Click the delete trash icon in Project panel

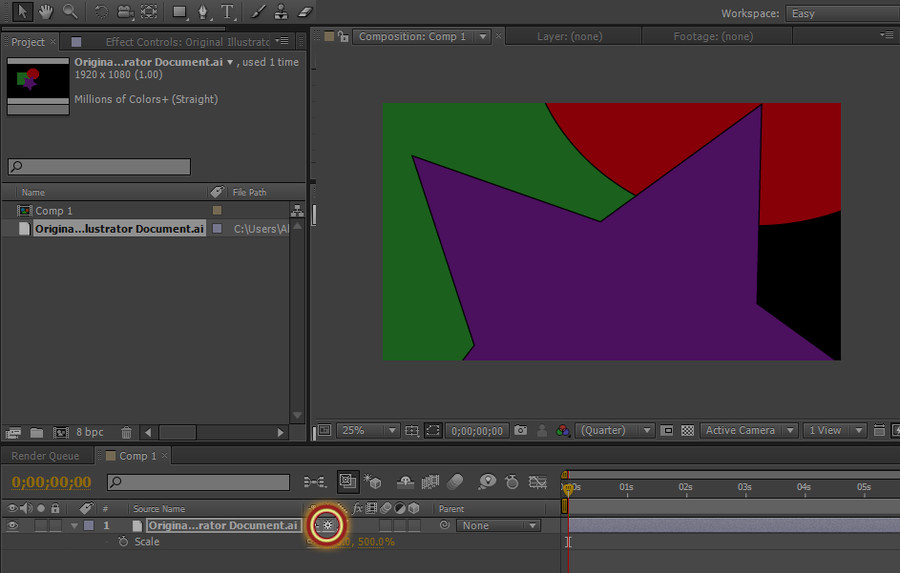click(x=126, y=432)
